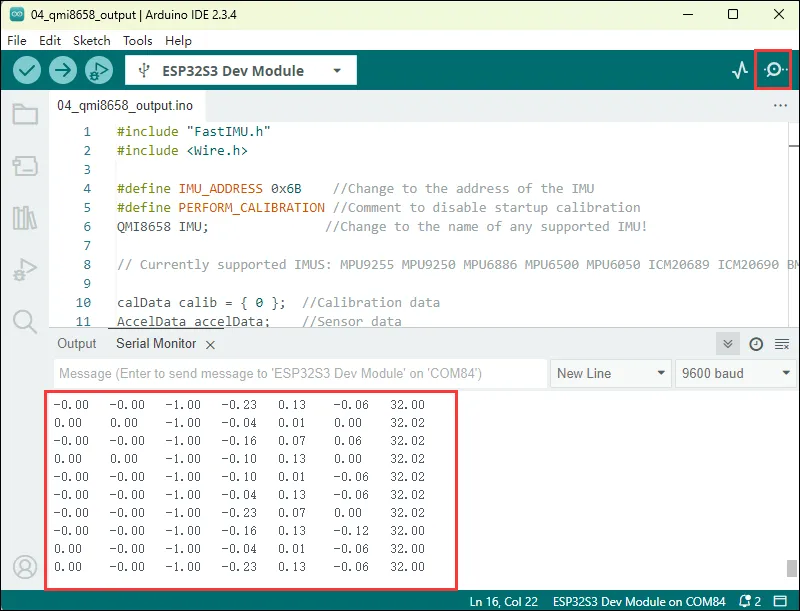Open the Sketch menu

(92, 41)
